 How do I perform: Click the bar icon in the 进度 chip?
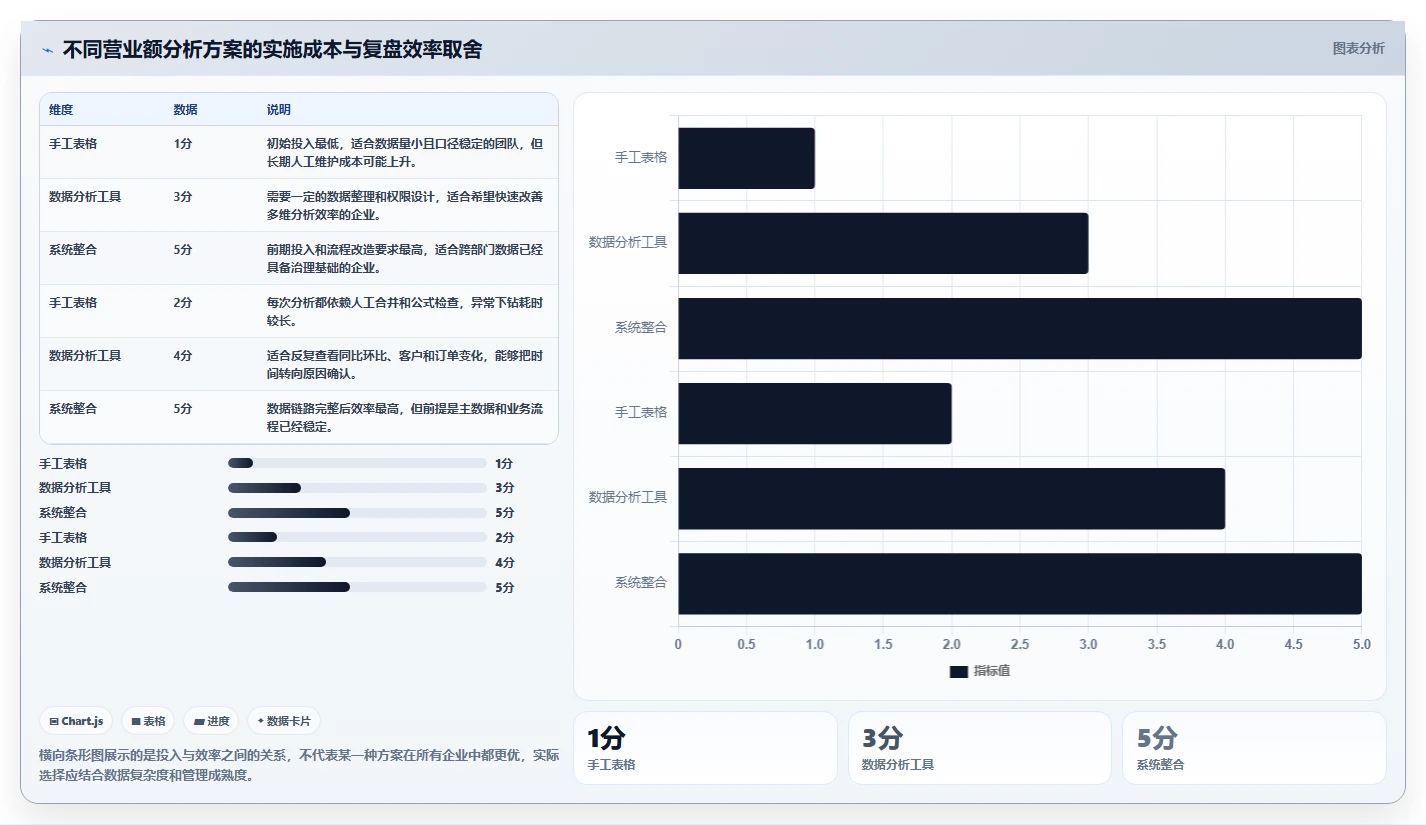point(199,721)
